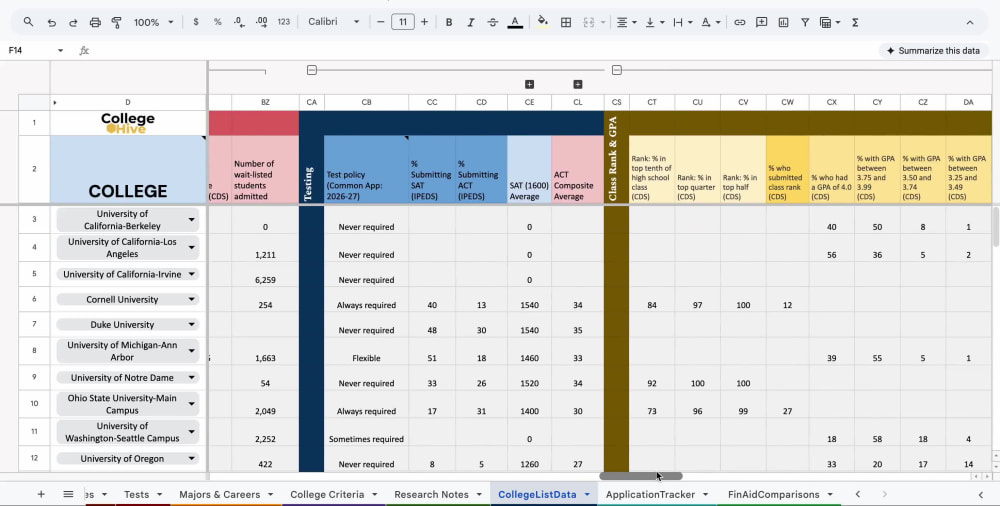This screenshot has height=506, width=1000.
Task: Switch to Research Notes tab
Action: (431, 495)
